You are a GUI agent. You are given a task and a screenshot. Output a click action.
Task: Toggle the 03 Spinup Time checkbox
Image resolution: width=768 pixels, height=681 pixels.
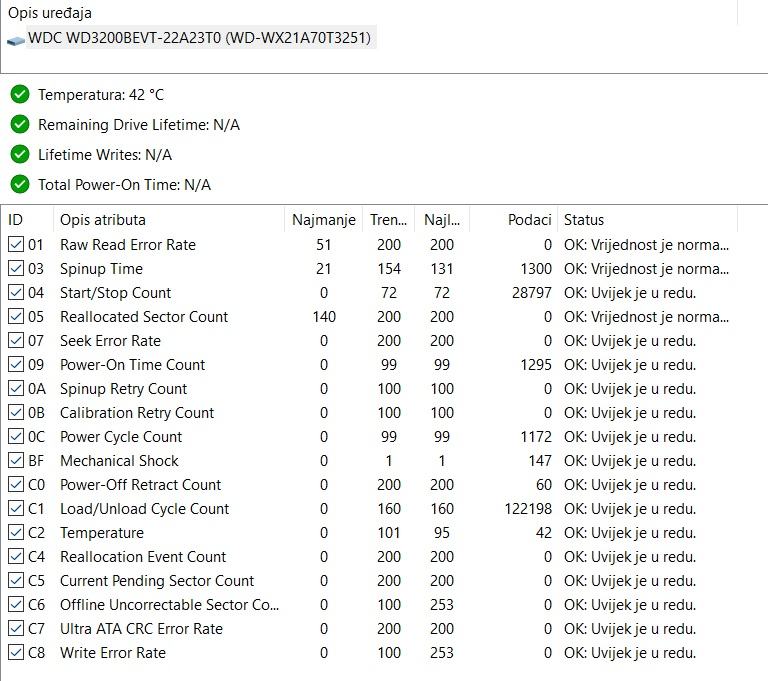[16, 268]
